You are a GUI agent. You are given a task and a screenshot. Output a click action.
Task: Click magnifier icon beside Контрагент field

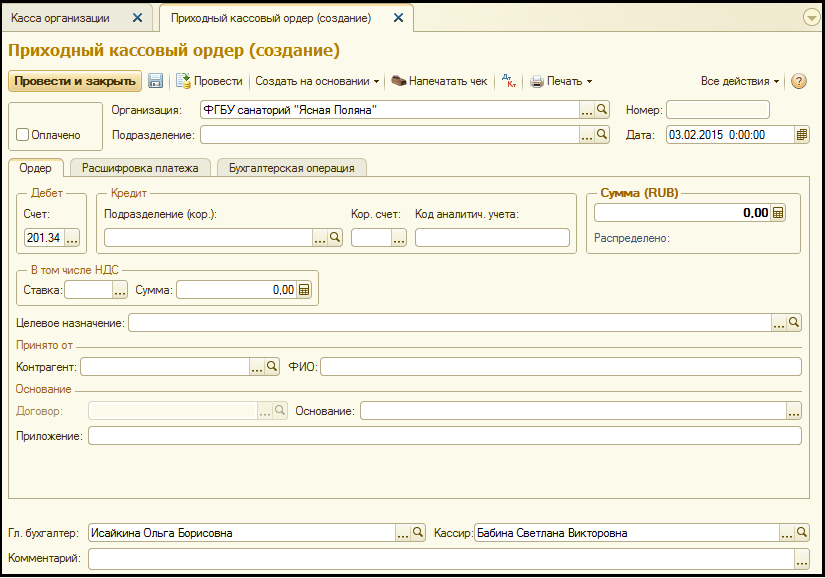[272, 367]
